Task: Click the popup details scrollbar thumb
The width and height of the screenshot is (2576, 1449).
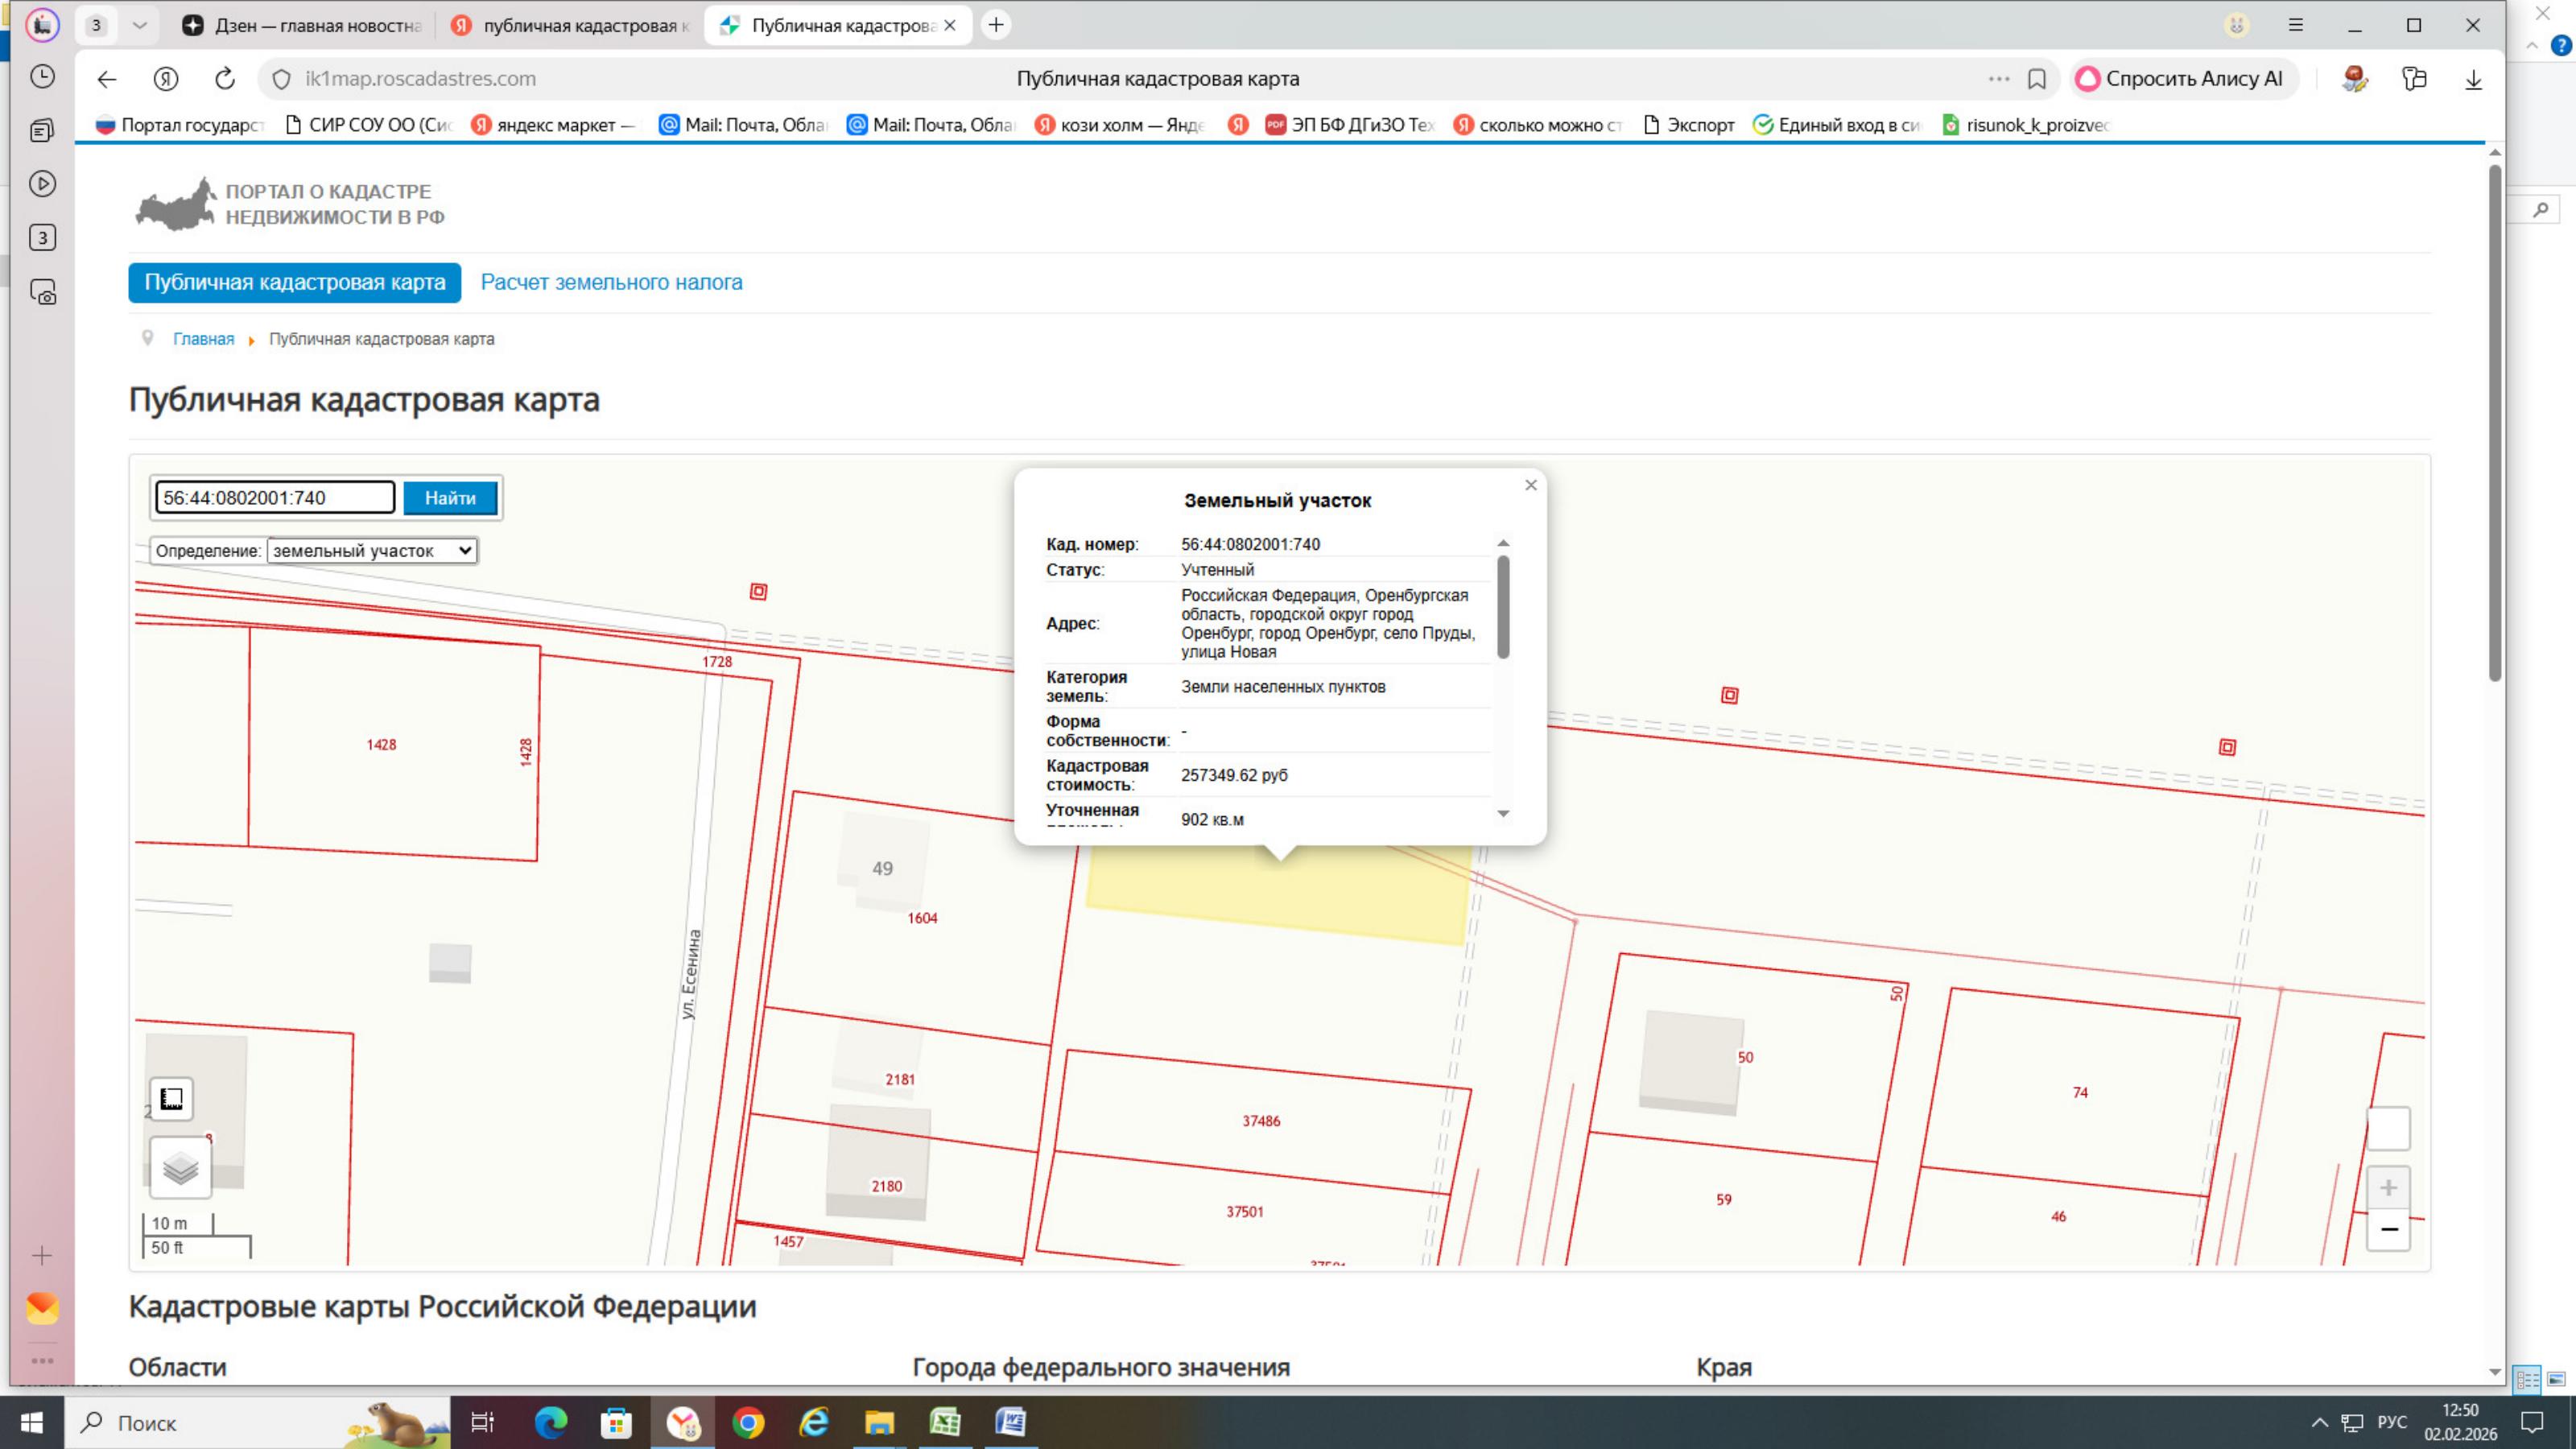Action: (1503, 608)
